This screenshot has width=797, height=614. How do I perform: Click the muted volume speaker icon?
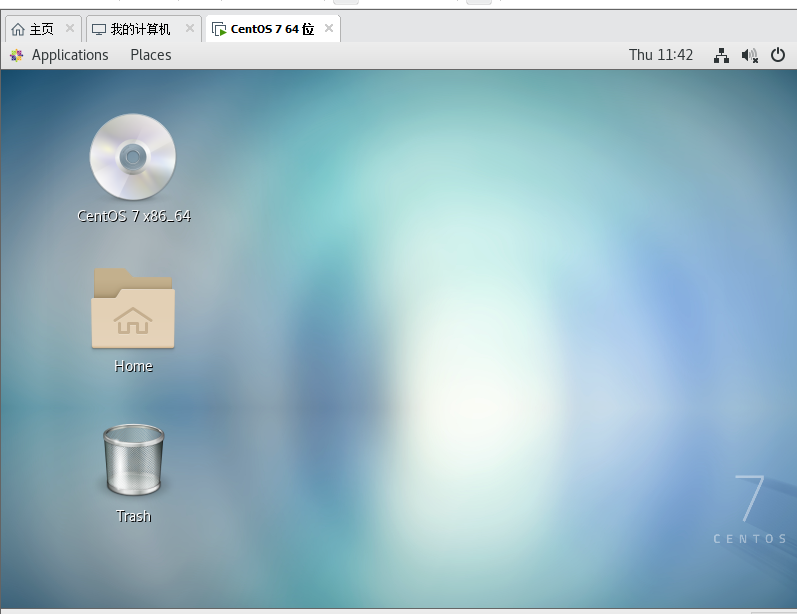click(750, 55)
